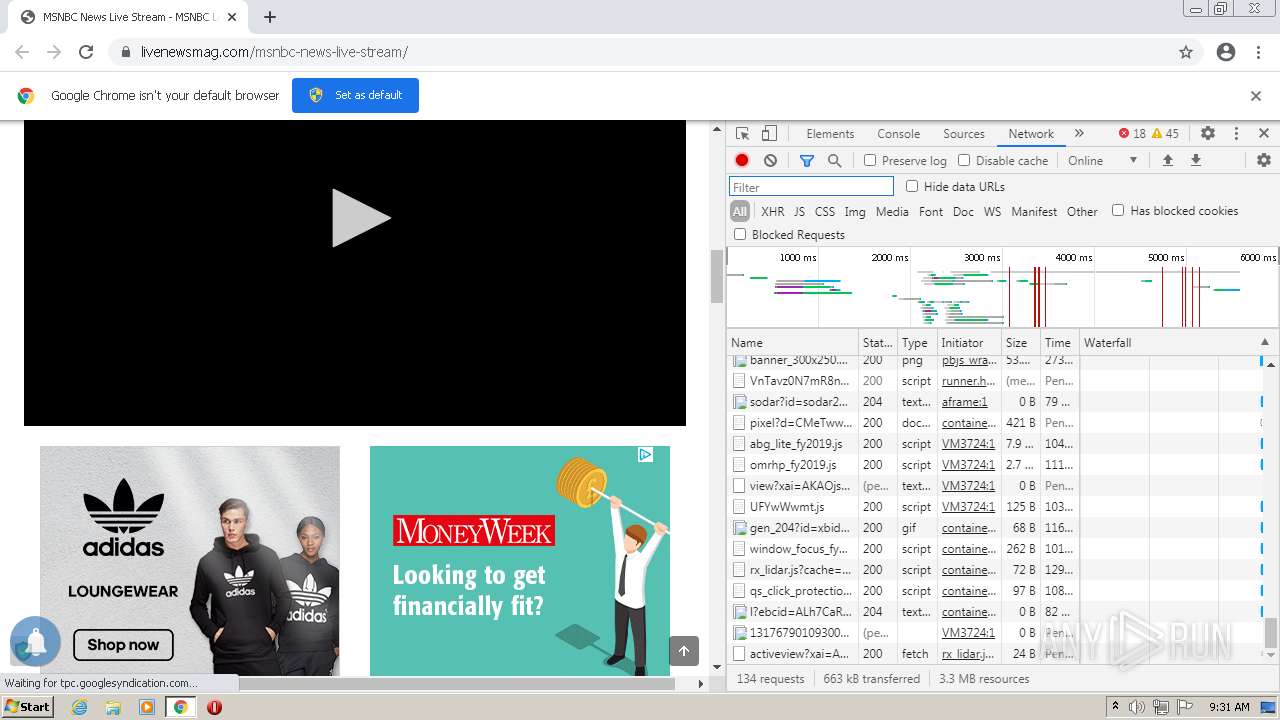The width and height of the screenshot is (1280, 720).
Task: Click the address bar URL
Action: tap(274, 52)
